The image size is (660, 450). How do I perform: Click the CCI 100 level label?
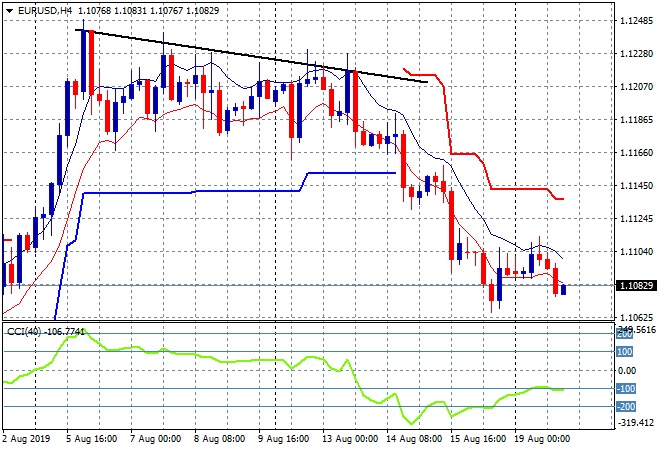pyautogui.click(x=625, y=352)
